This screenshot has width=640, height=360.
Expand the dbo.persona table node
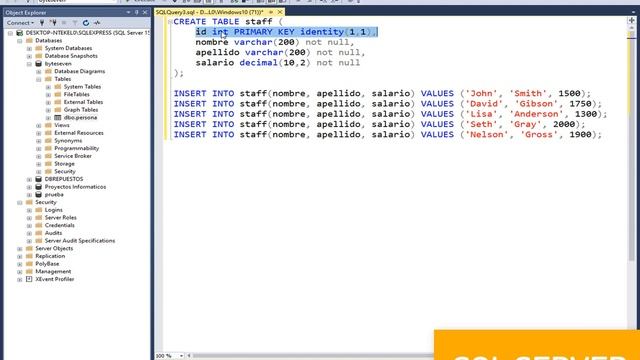[48, 118]
